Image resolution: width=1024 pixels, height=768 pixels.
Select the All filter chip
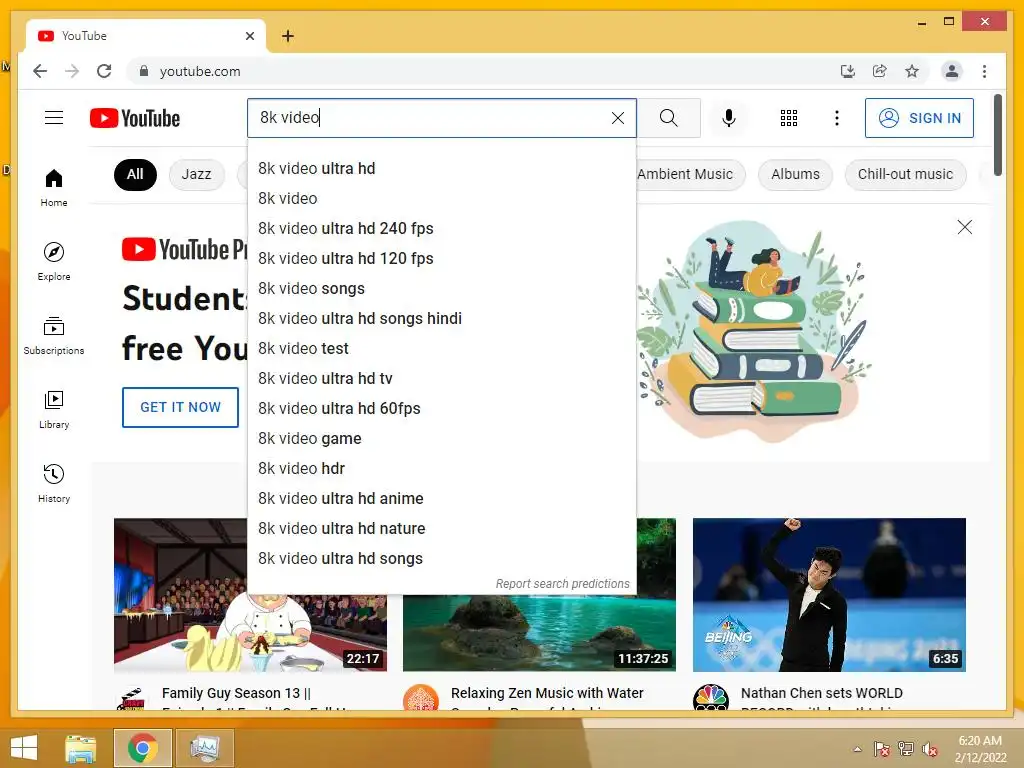(135, 174)
